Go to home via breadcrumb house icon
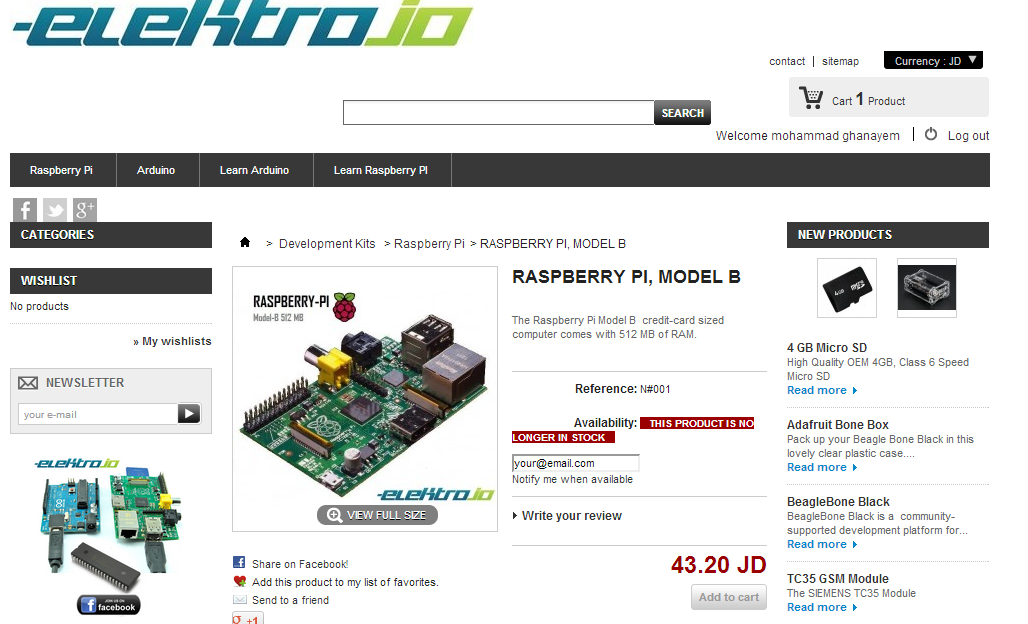This screenshot has width=1028, height=624. click(245, 243)
